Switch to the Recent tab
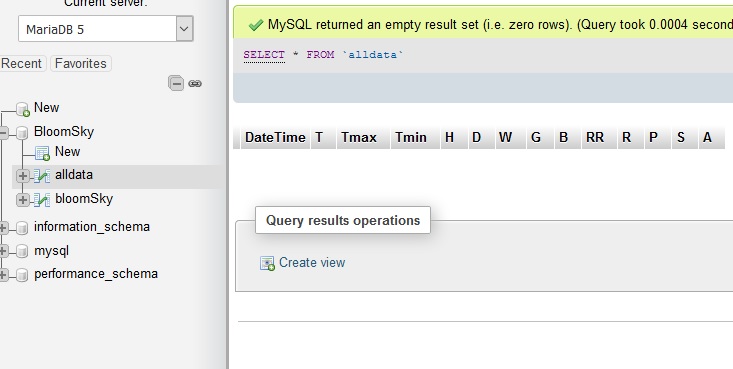The image size is (733, 369). (22, 64)
